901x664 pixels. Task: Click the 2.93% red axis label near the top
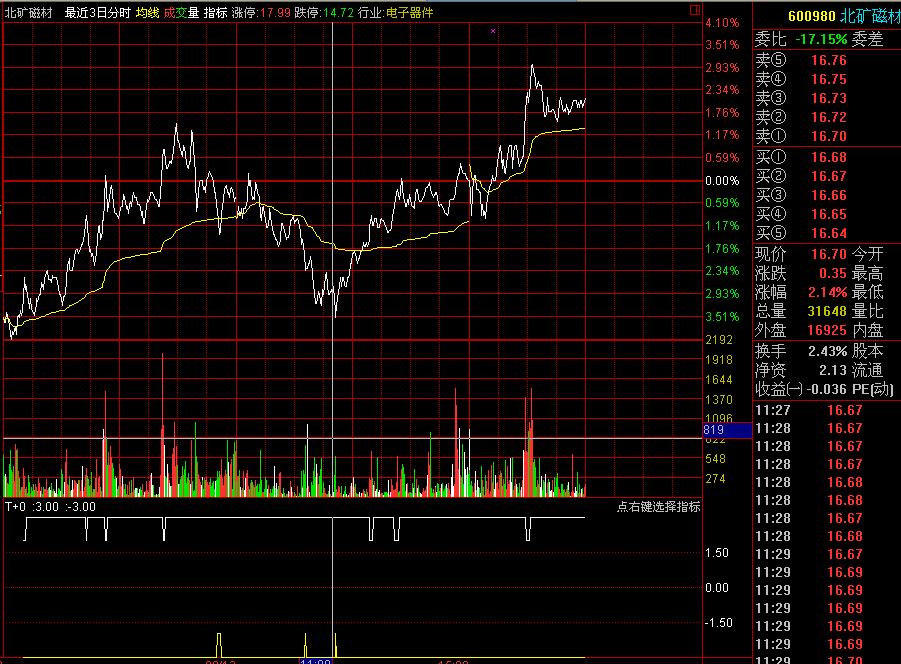pos(722,68)
